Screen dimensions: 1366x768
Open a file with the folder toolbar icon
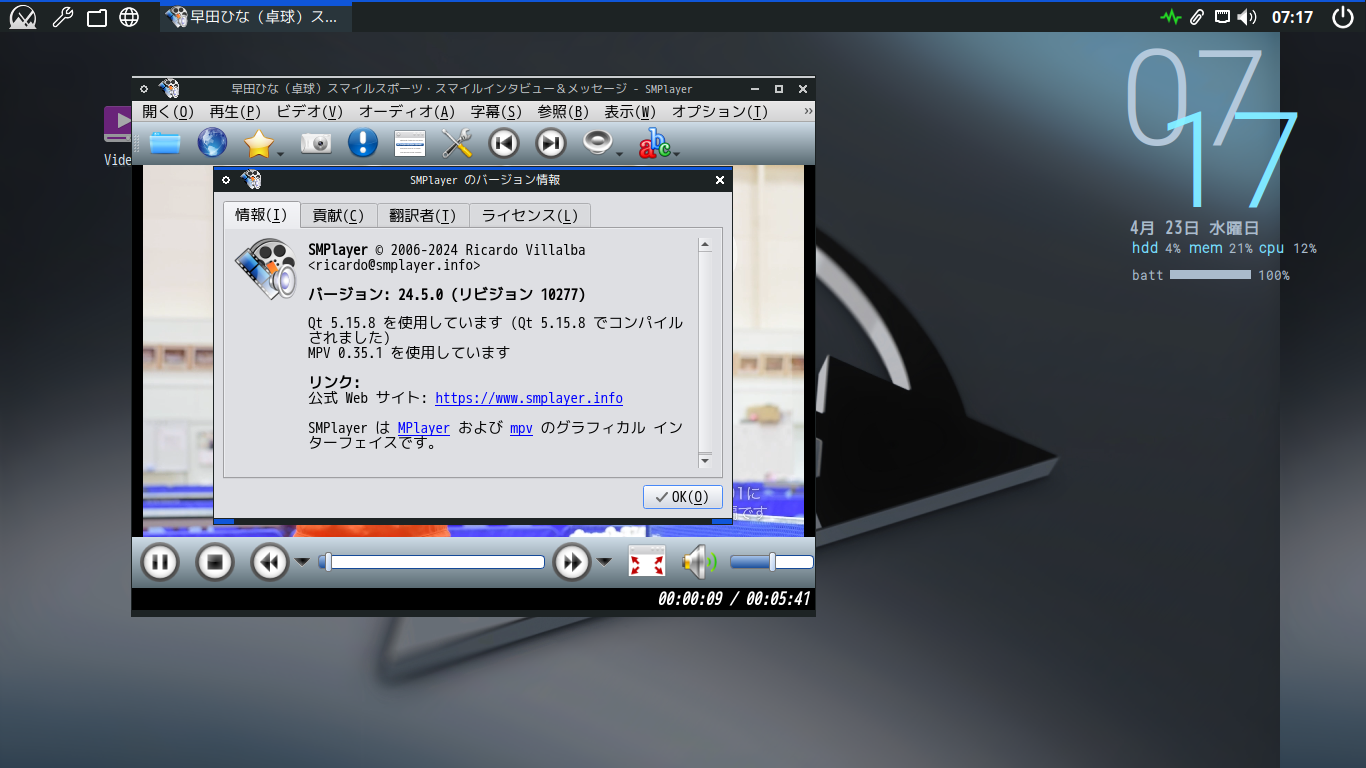pos(166,143)
